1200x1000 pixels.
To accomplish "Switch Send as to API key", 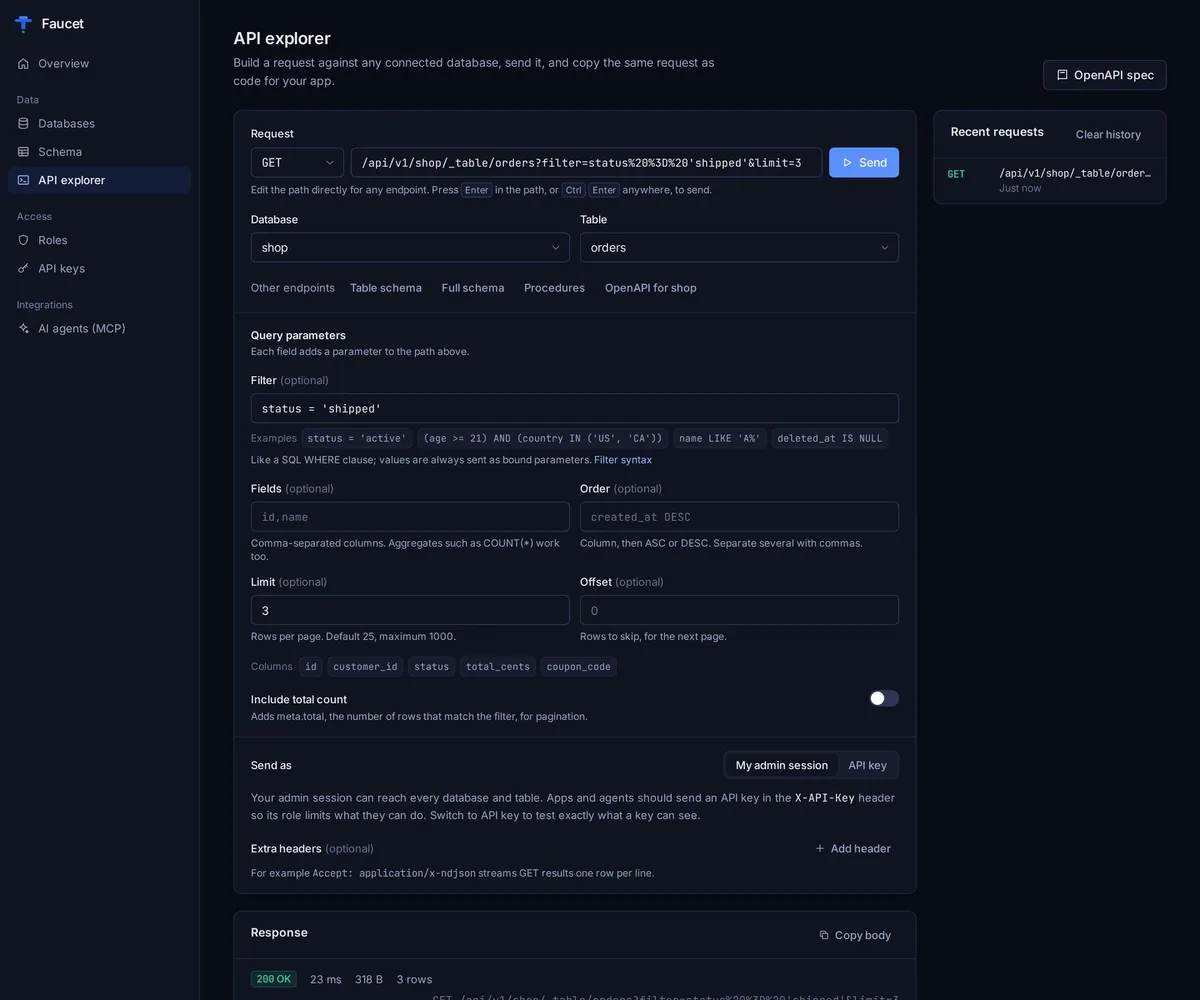I will pos(867,765).
